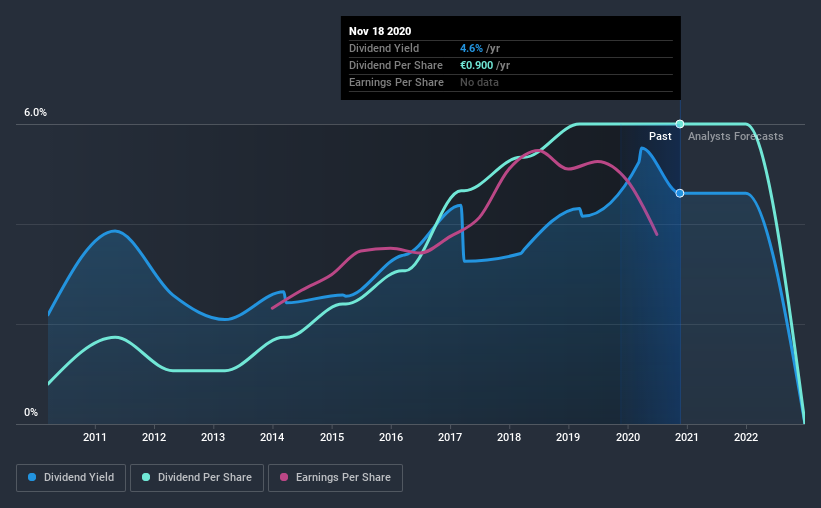821x508 pixels.
Task: Click the 'No data' earnings value in tooltip
Action: coord(479,82)
